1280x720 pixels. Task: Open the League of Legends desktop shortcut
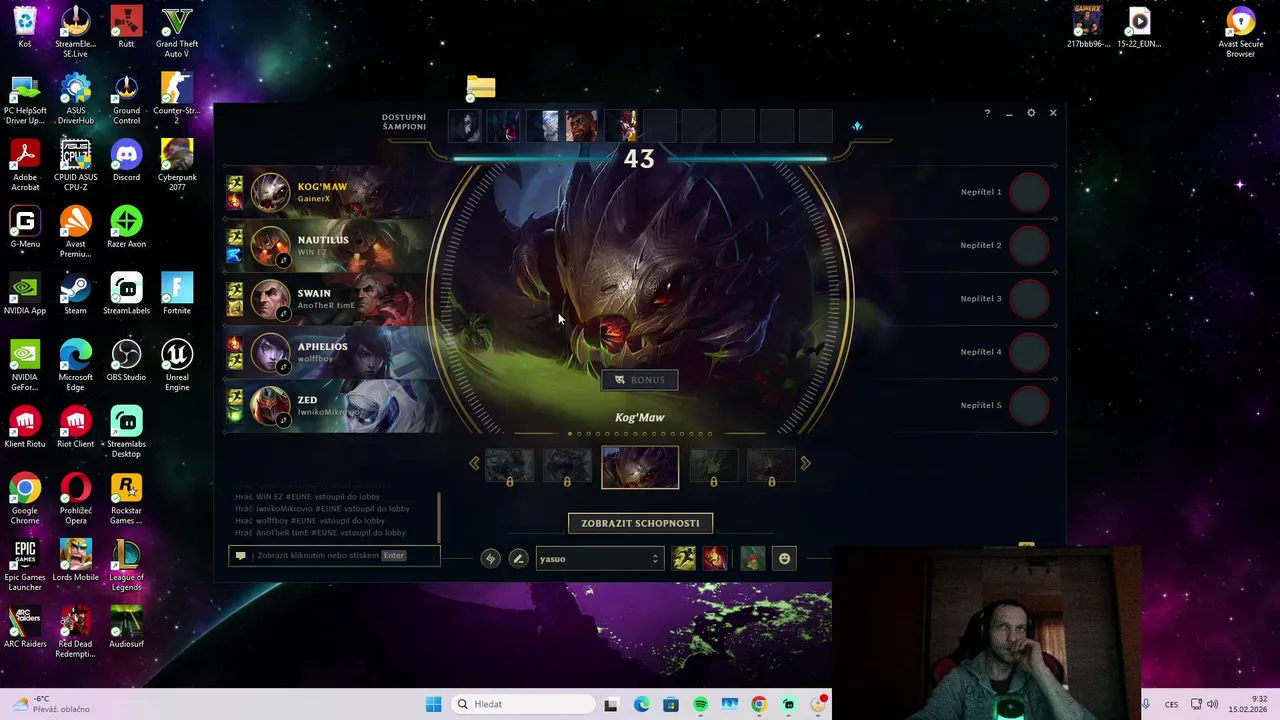coord(126,566)
